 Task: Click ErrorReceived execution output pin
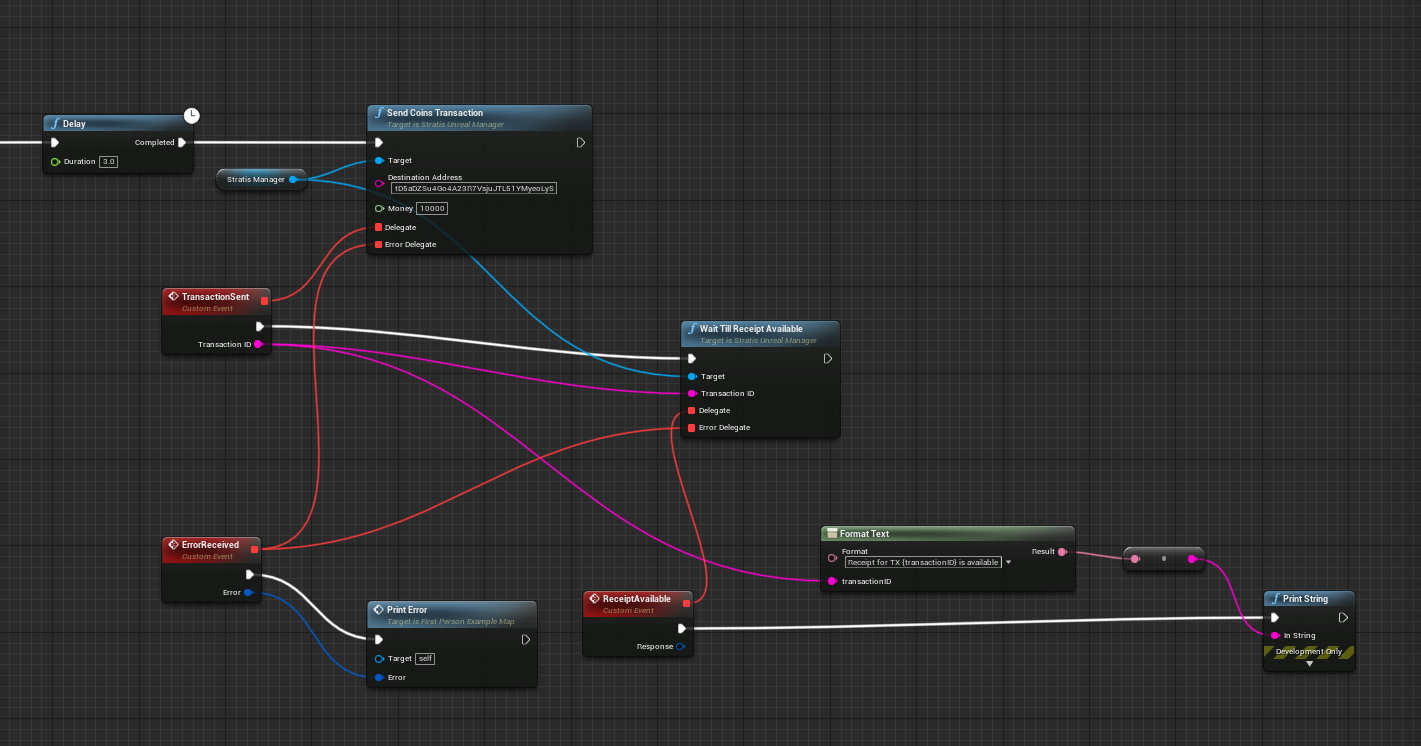point(250,574)
